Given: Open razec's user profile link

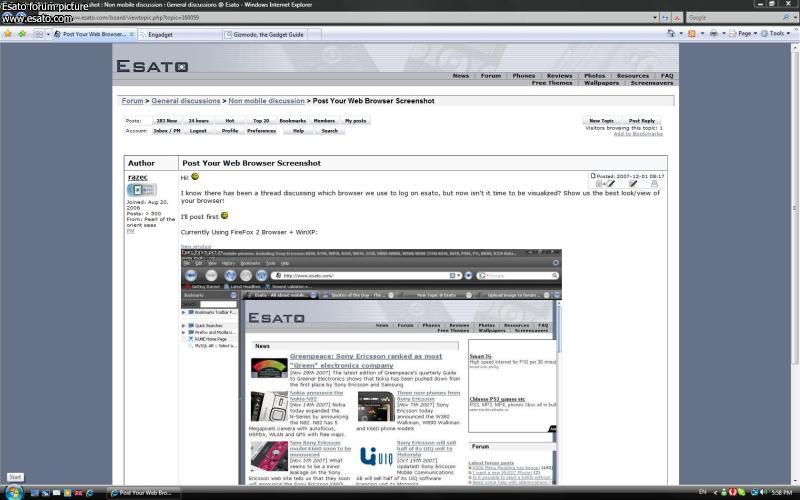Looking at the screenshot, I should coord(138,177).
